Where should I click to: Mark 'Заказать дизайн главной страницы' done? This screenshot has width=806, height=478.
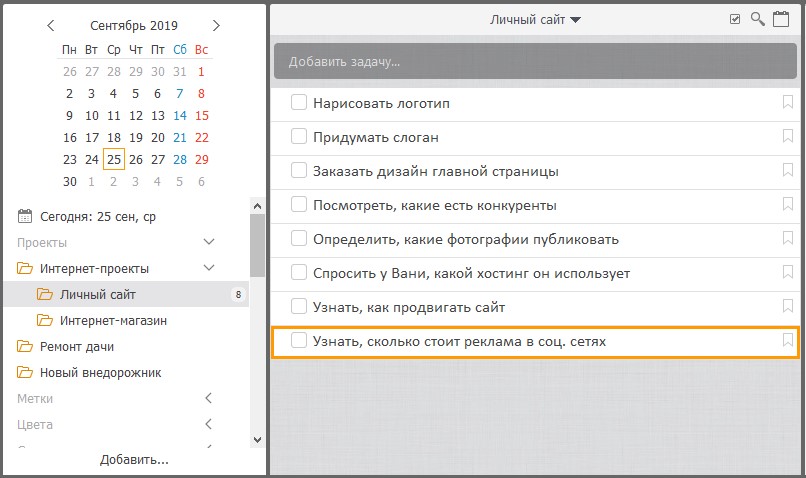[299, 170]
